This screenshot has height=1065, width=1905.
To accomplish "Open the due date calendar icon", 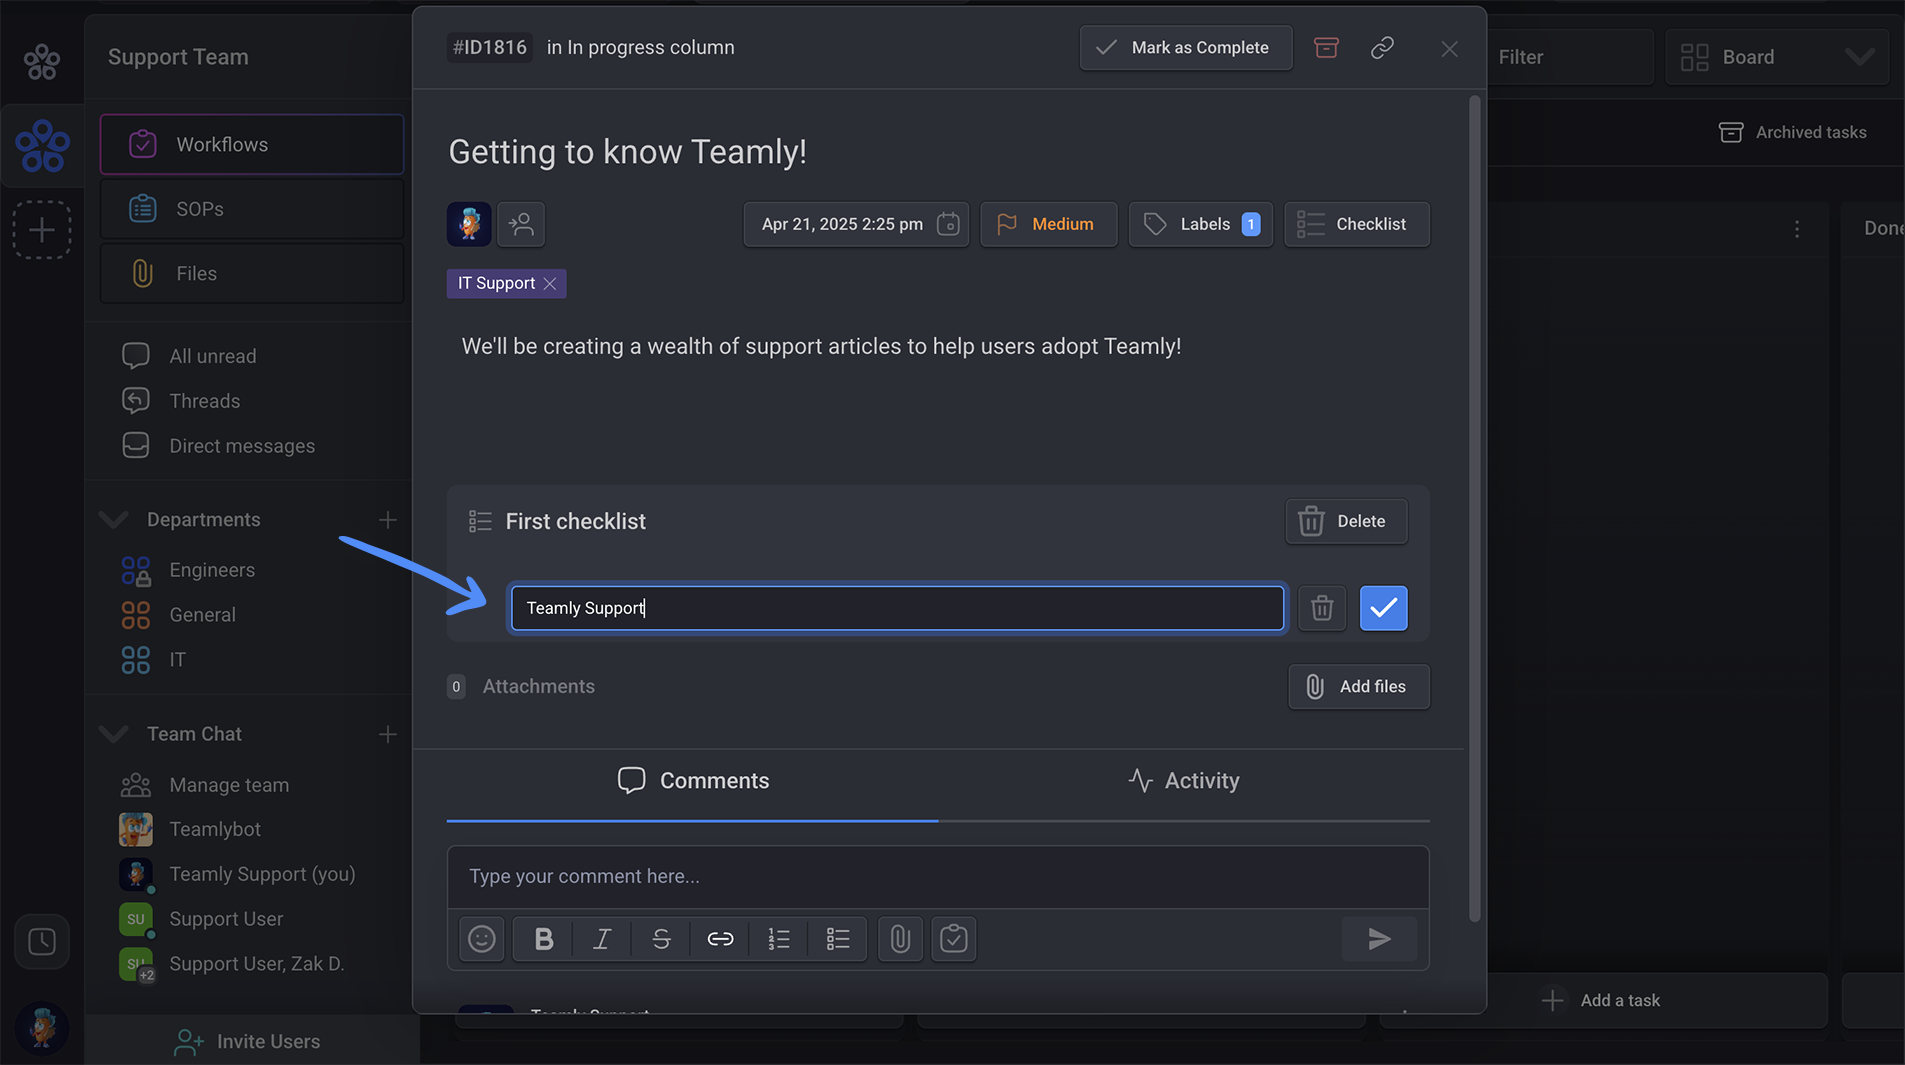I will [948, 224].
